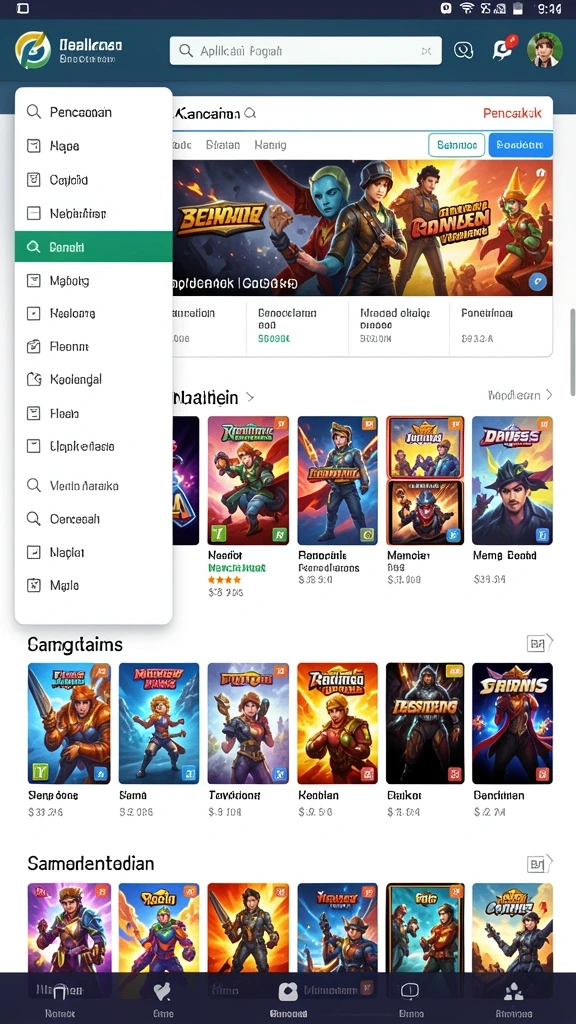The height and width of the screenshot is (1024, 576).
Task: Click the Android home/recents square icon
Action: coord(22,8)
